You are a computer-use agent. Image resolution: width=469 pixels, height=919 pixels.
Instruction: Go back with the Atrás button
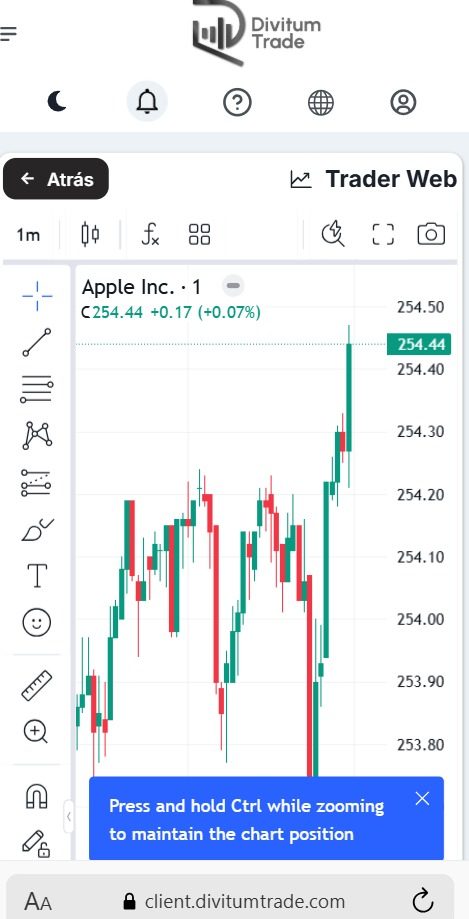(x=56, y=179)
